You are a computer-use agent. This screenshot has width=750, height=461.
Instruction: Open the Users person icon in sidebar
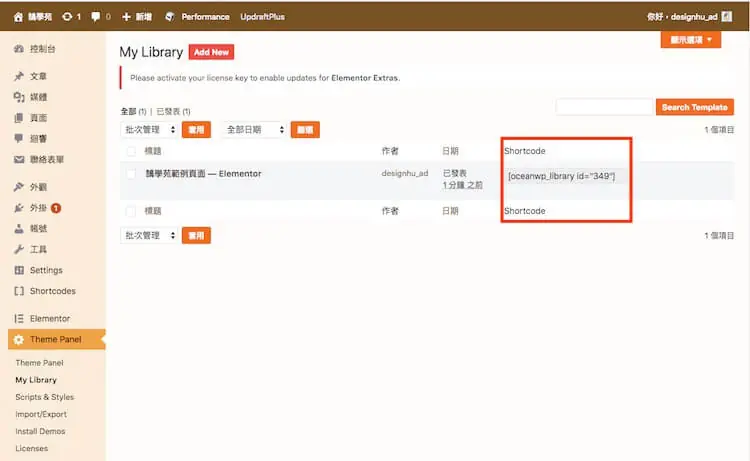pos(19,229)
